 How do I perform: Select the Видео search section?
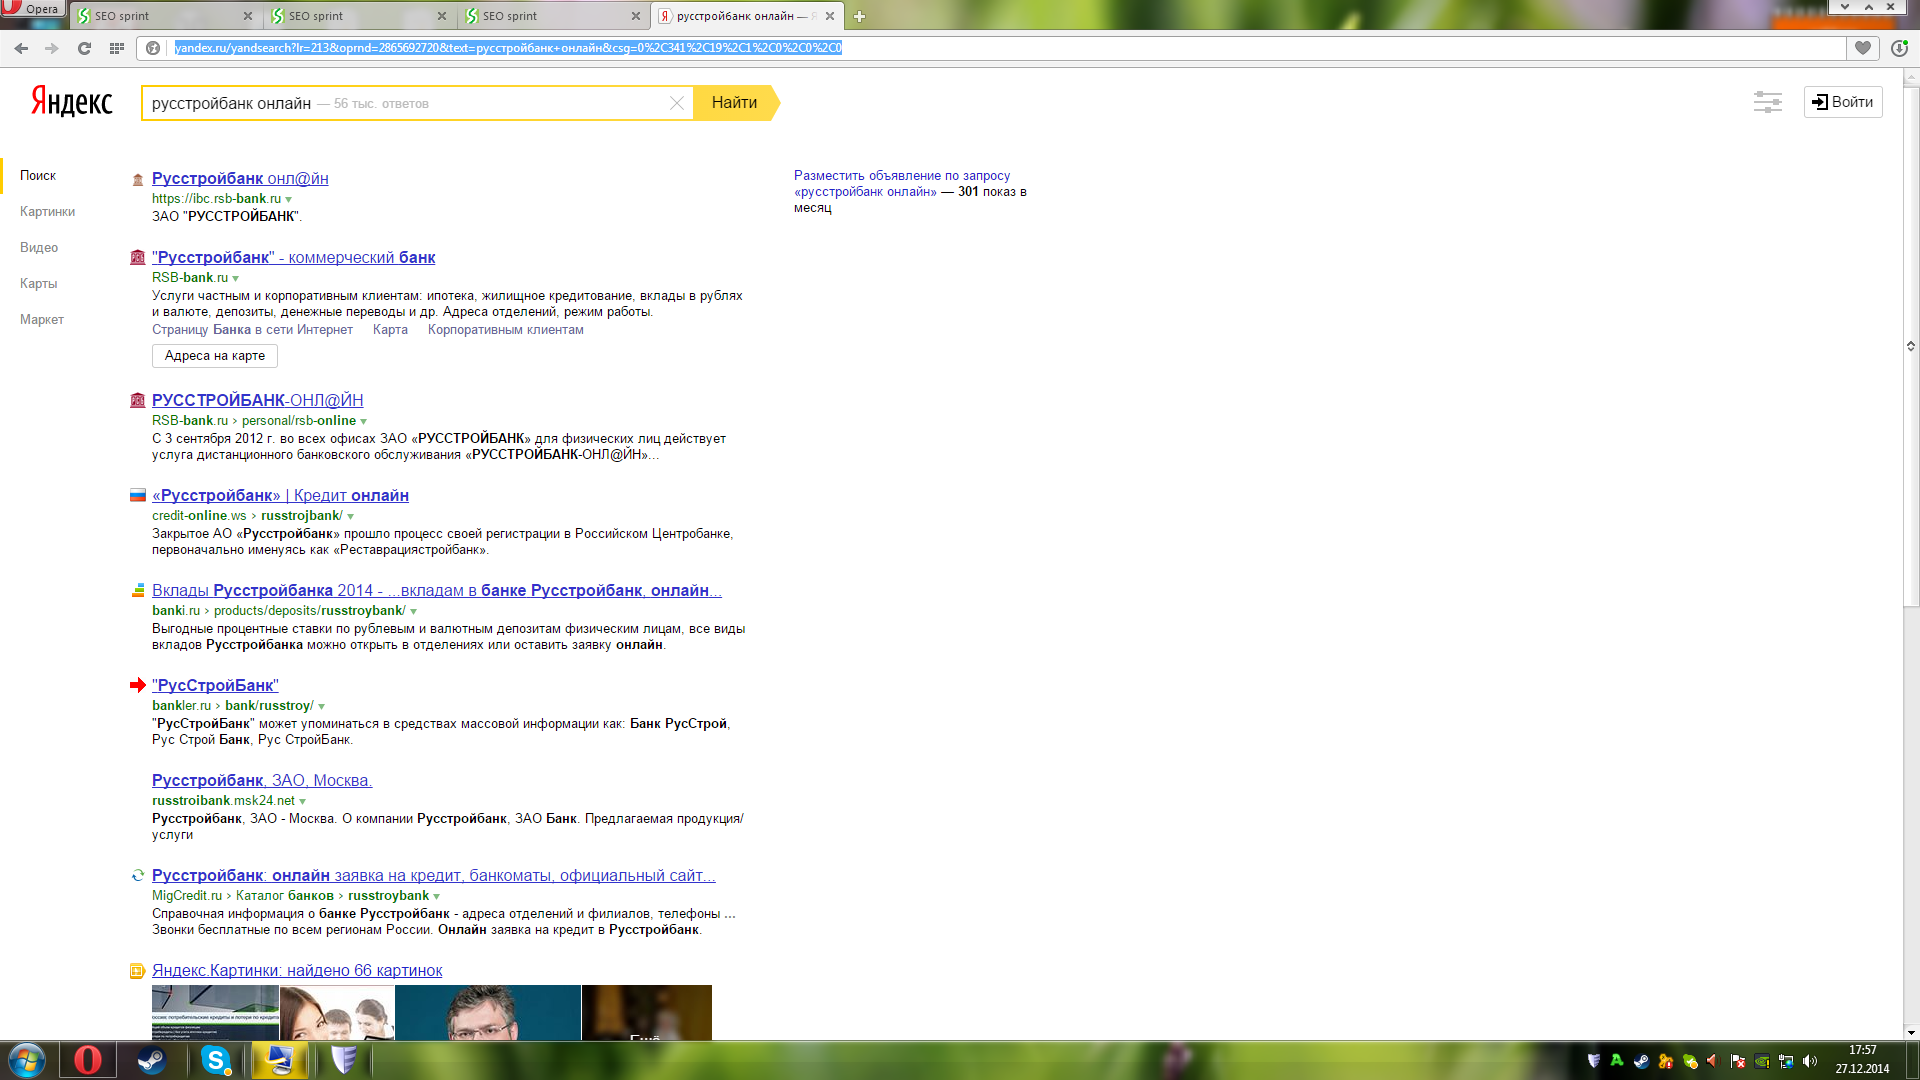39,248
